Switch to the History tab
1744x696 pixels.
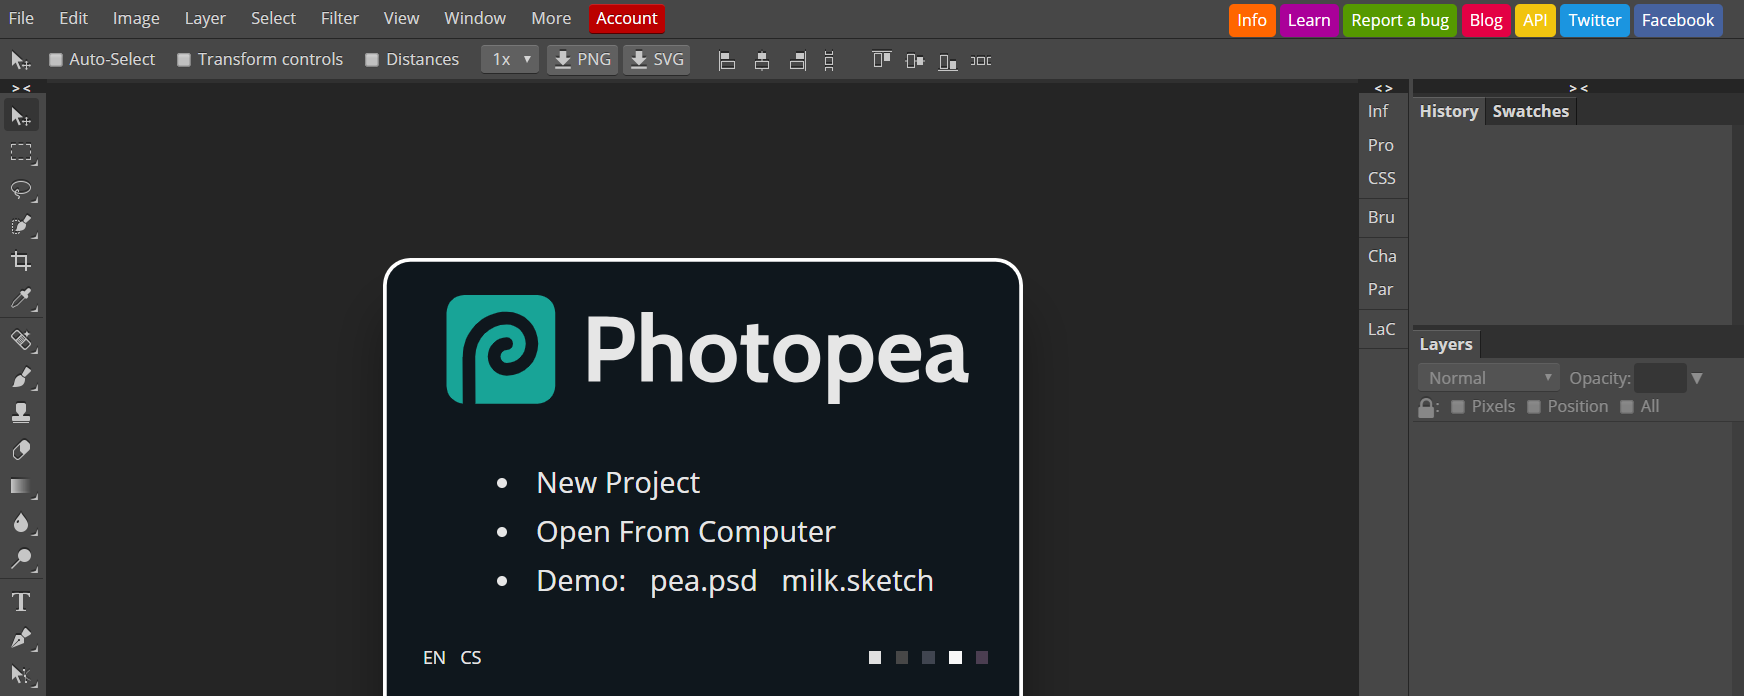coord(1449,111)
